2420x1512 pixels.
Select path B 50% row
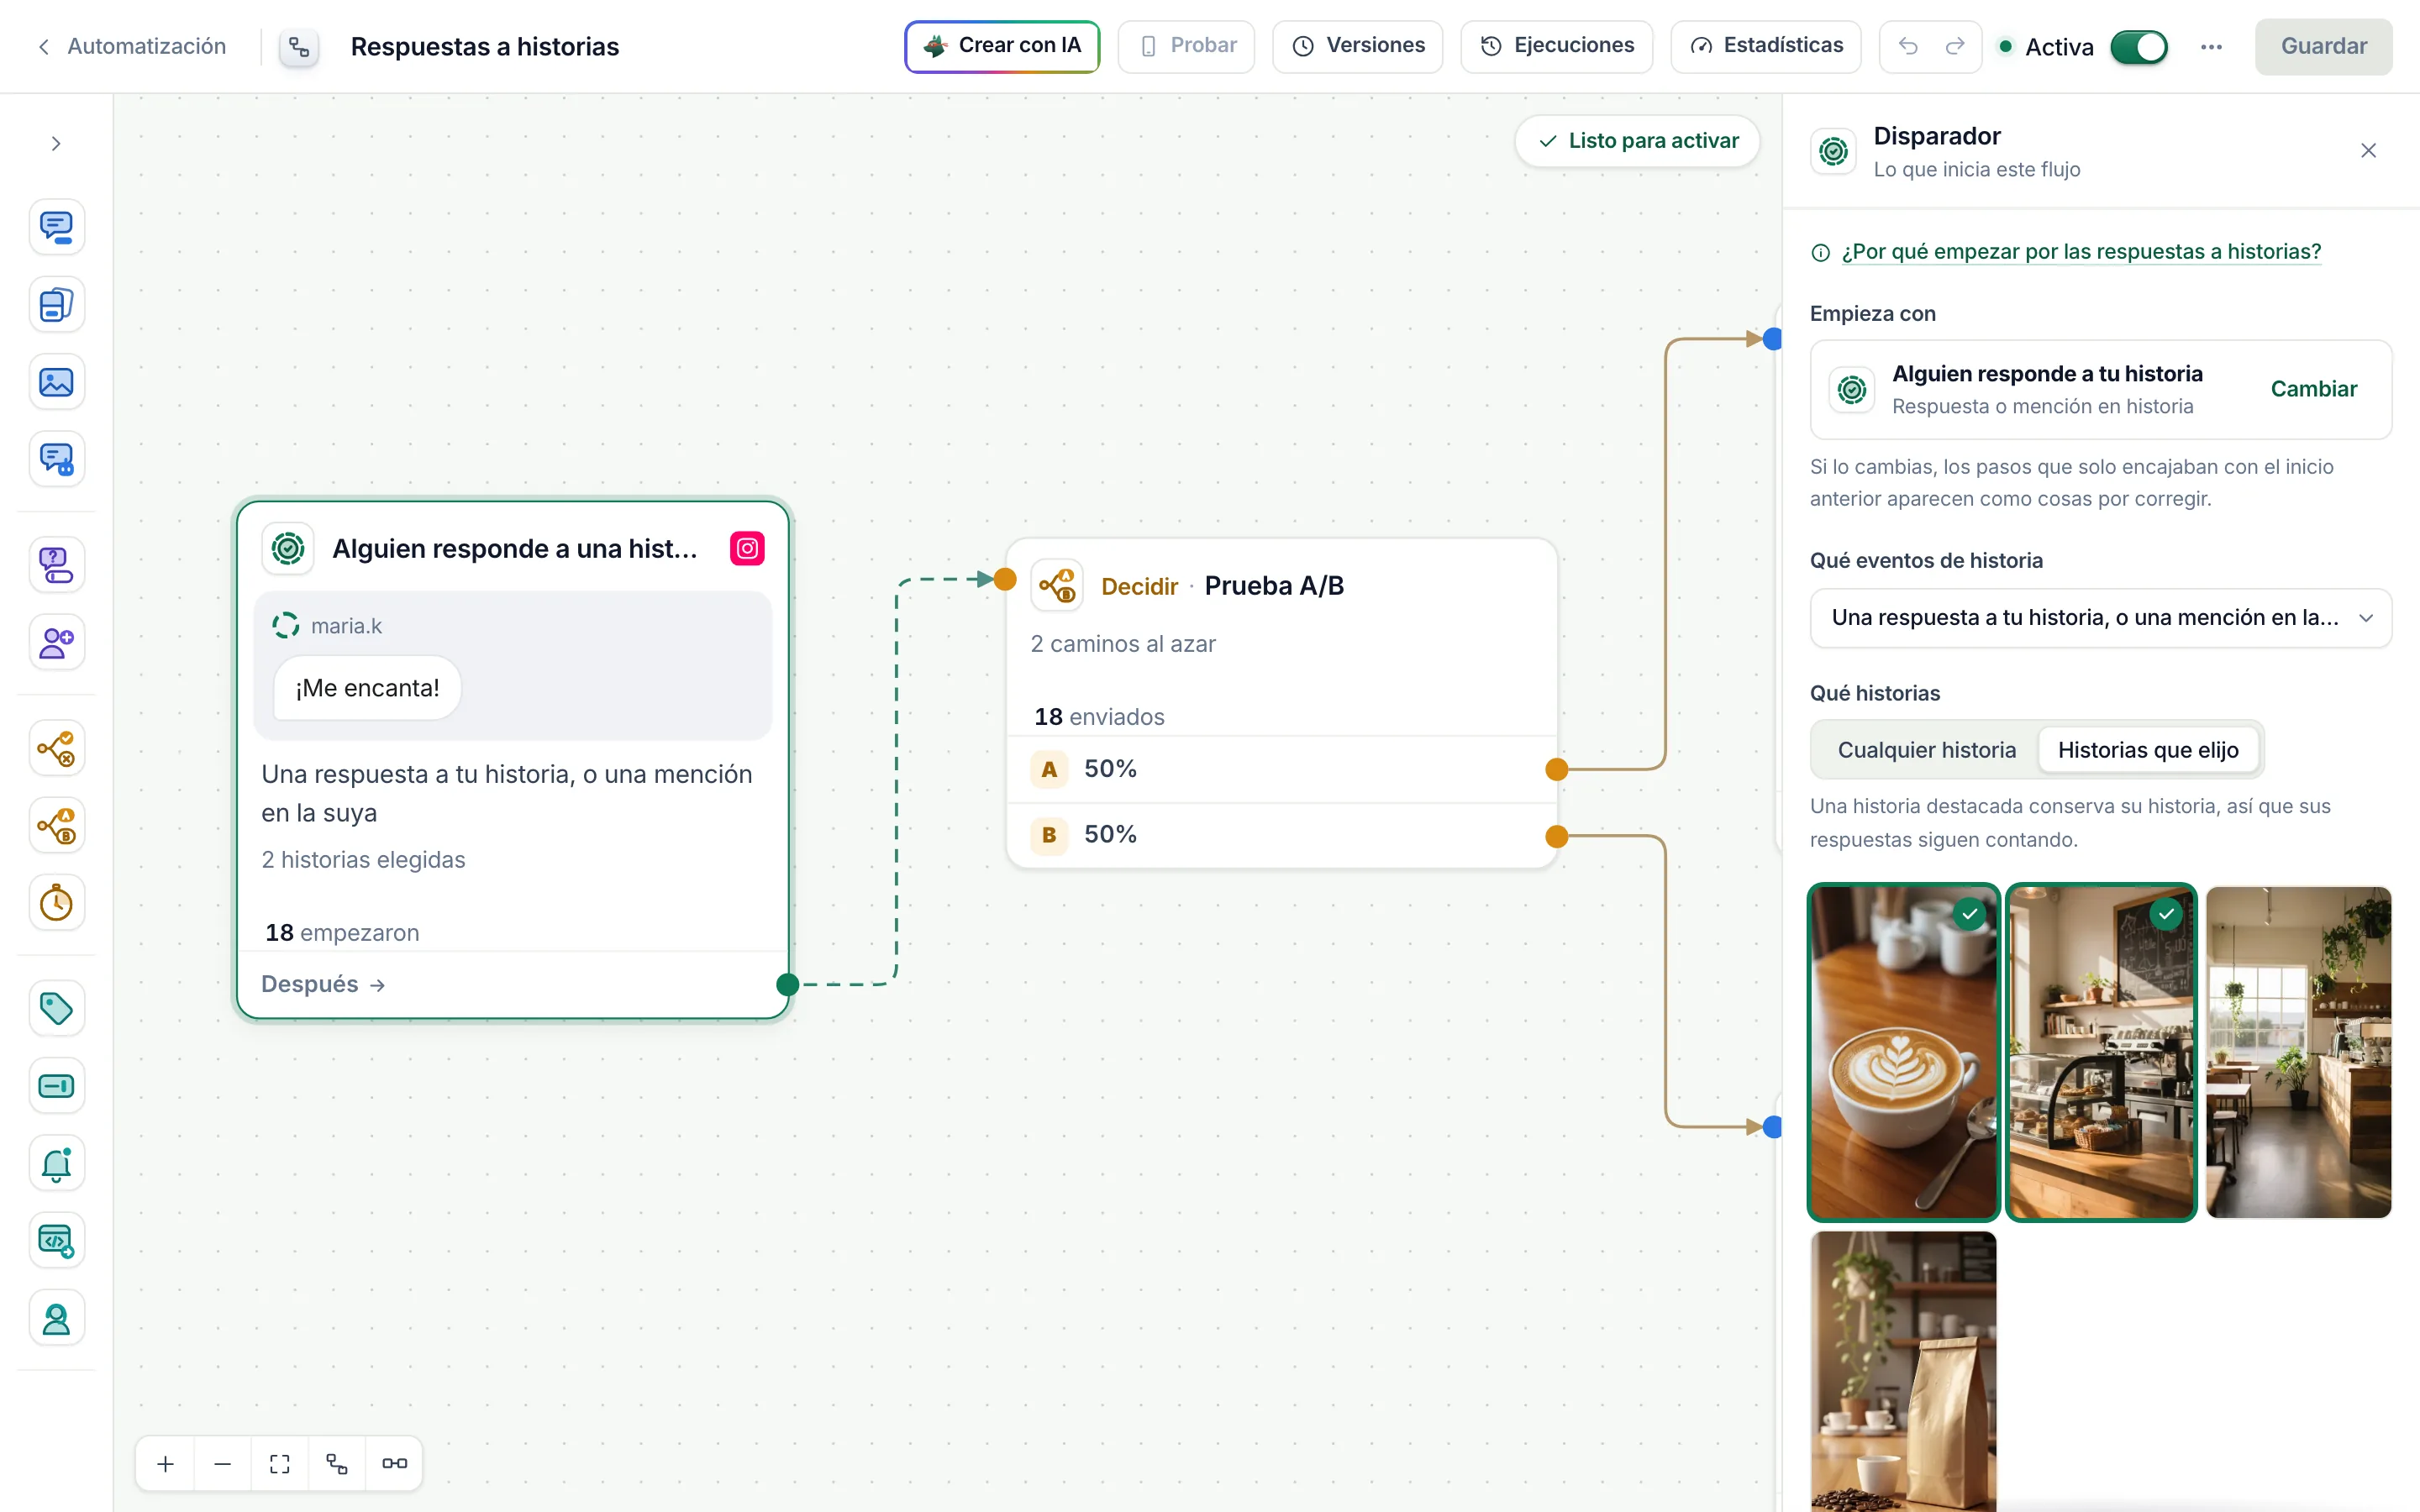point(1281,835)
